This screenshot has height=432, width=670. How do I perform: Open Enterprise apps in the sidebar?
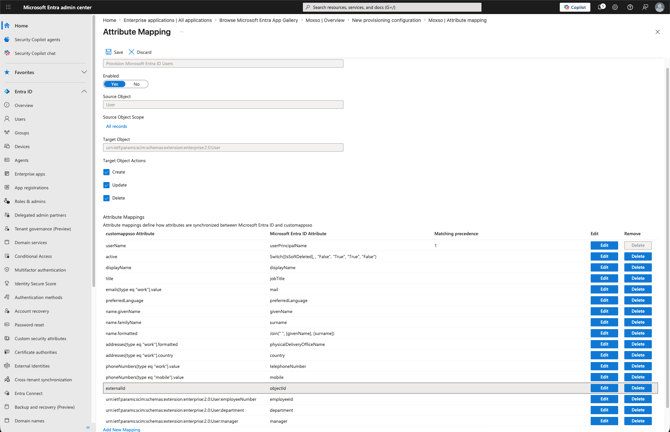click(29, 174)
